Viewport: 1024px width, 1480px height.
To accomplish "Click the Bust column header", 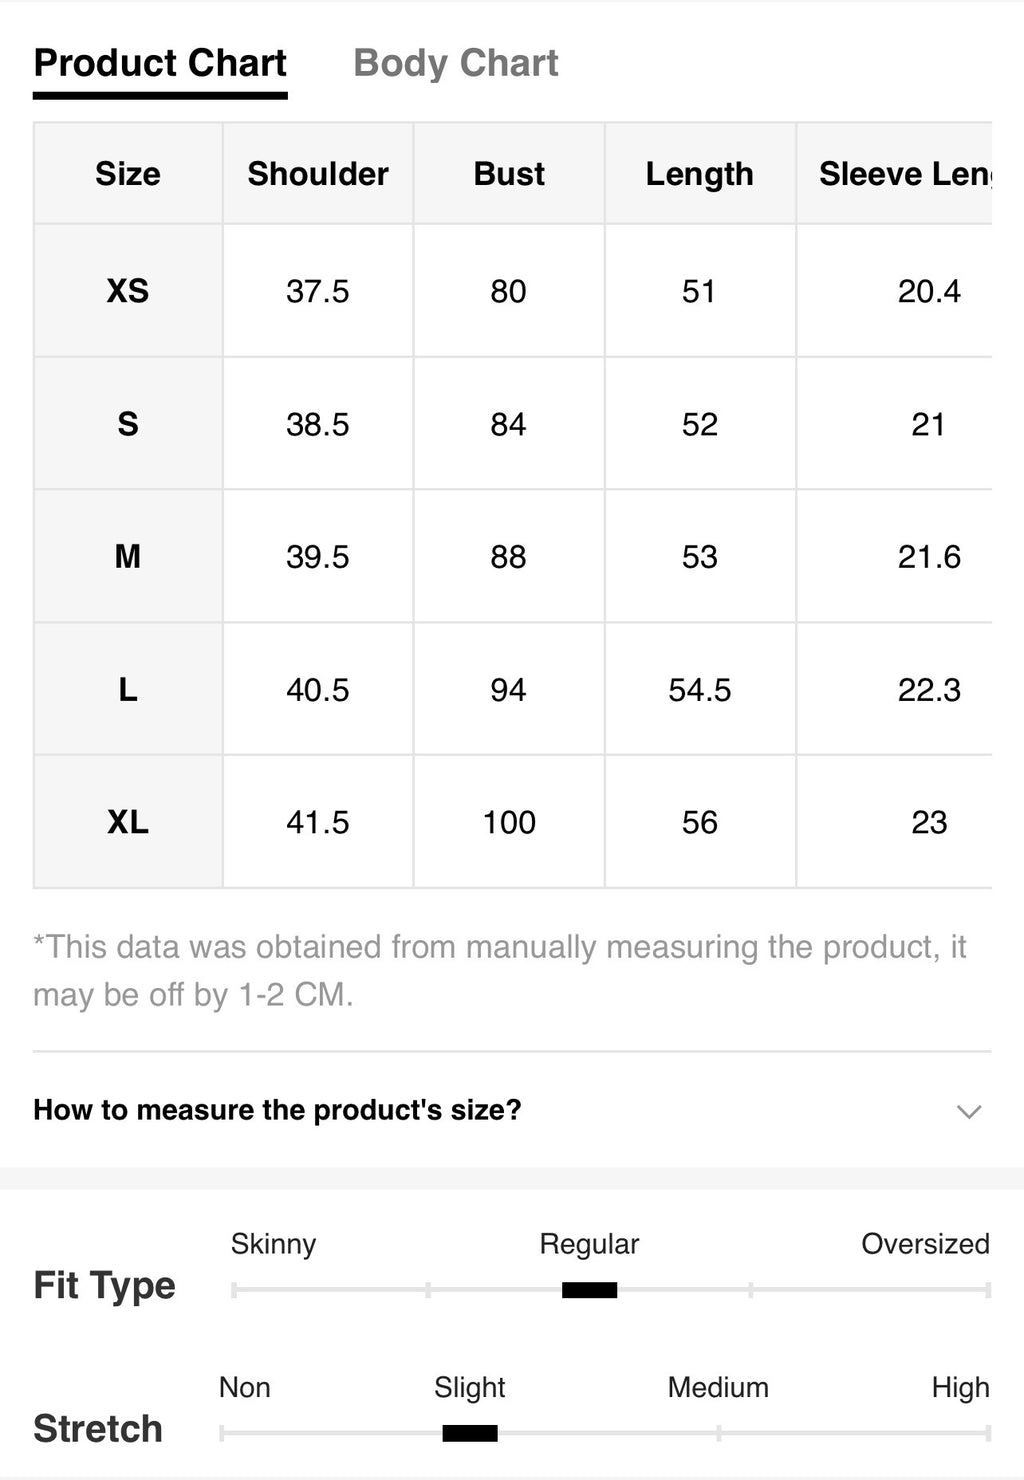I will tap(509, 174).
